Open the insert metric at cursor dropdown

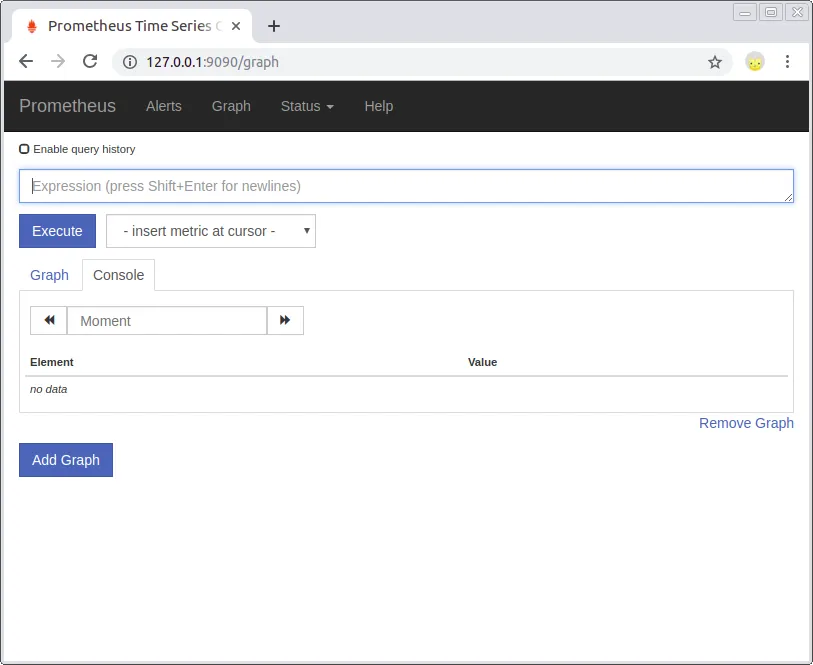pyautogui.click(x=211, y=231)
